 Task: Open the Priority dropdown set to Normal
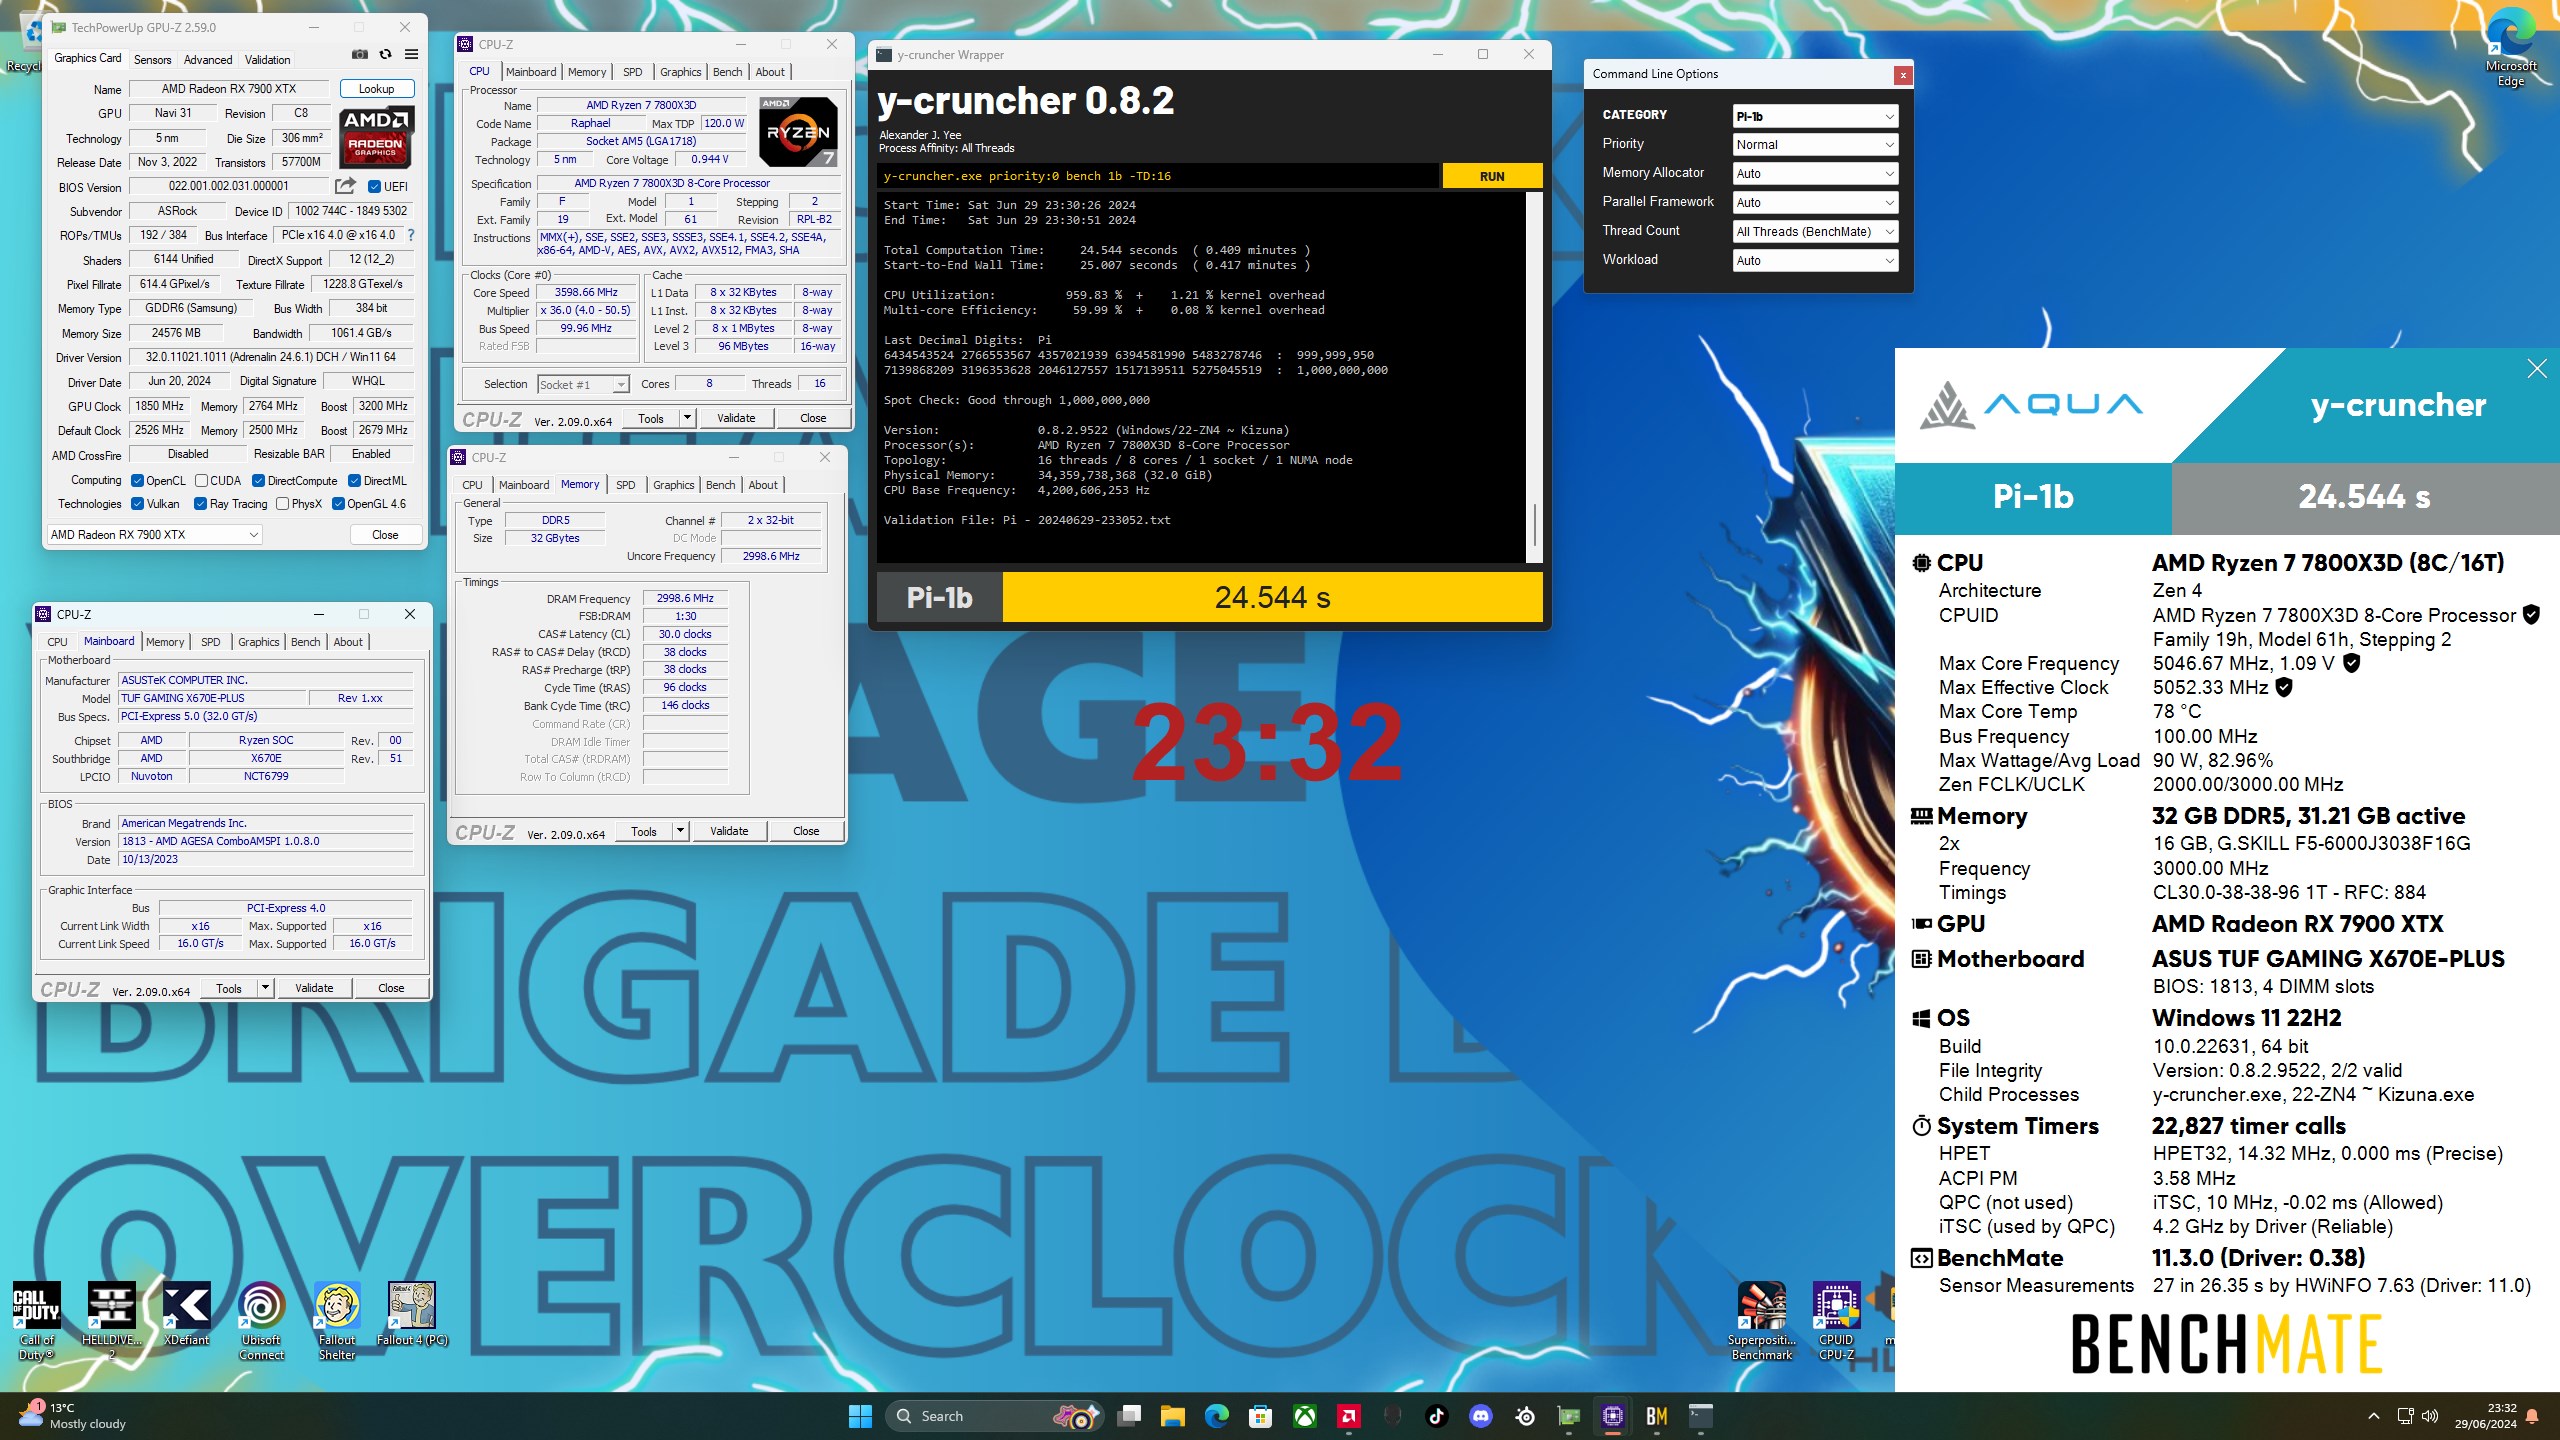[x=1815, y=145]
